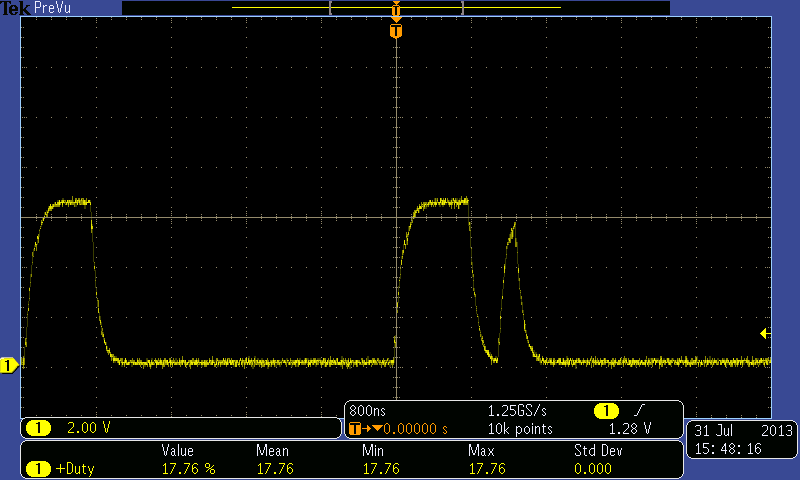Click the channel 1 badge beside 2.00 V
Screen dimensions: 800x480
click(x=38, y=427)
